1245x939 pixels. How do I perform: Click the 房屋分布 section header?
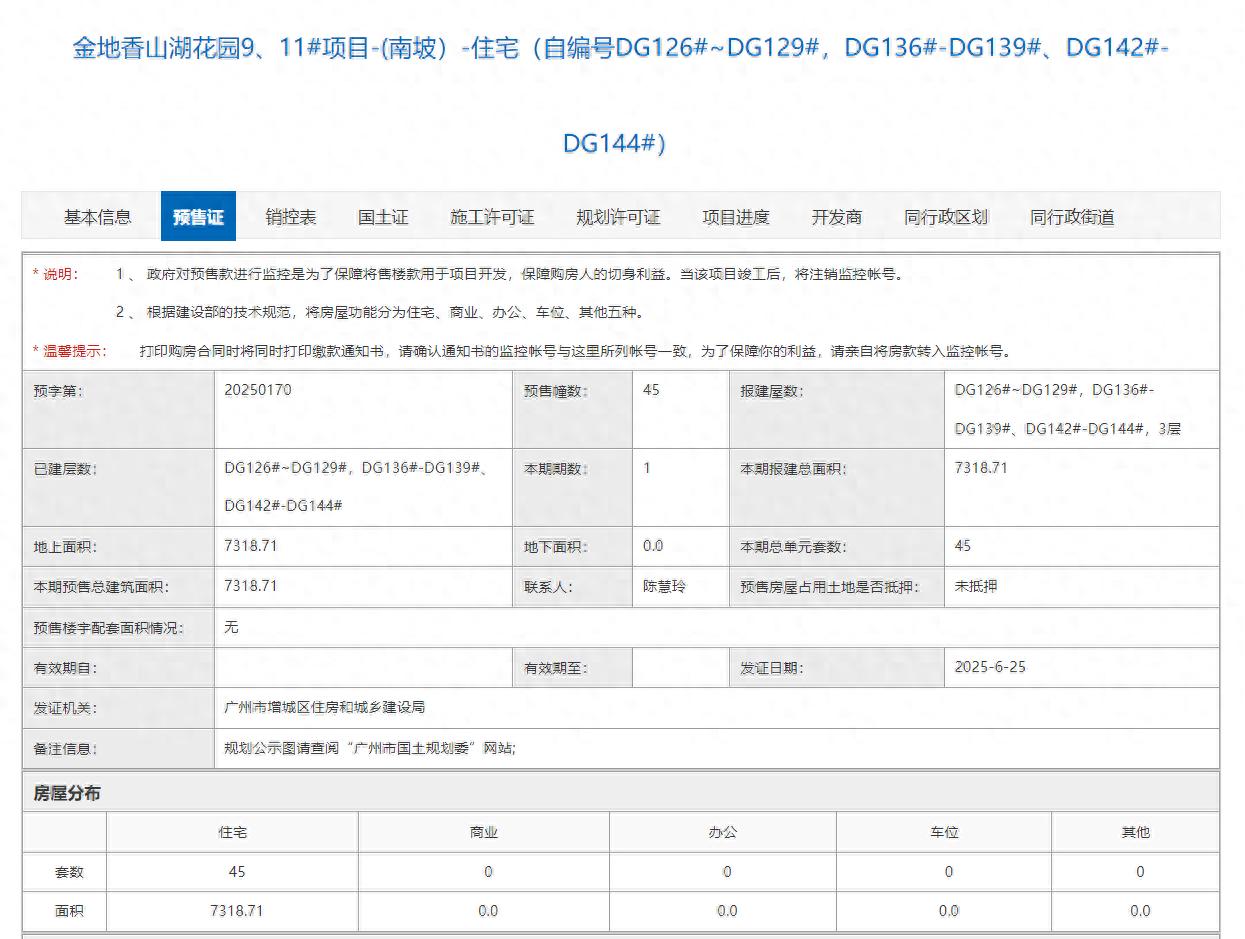67,793
